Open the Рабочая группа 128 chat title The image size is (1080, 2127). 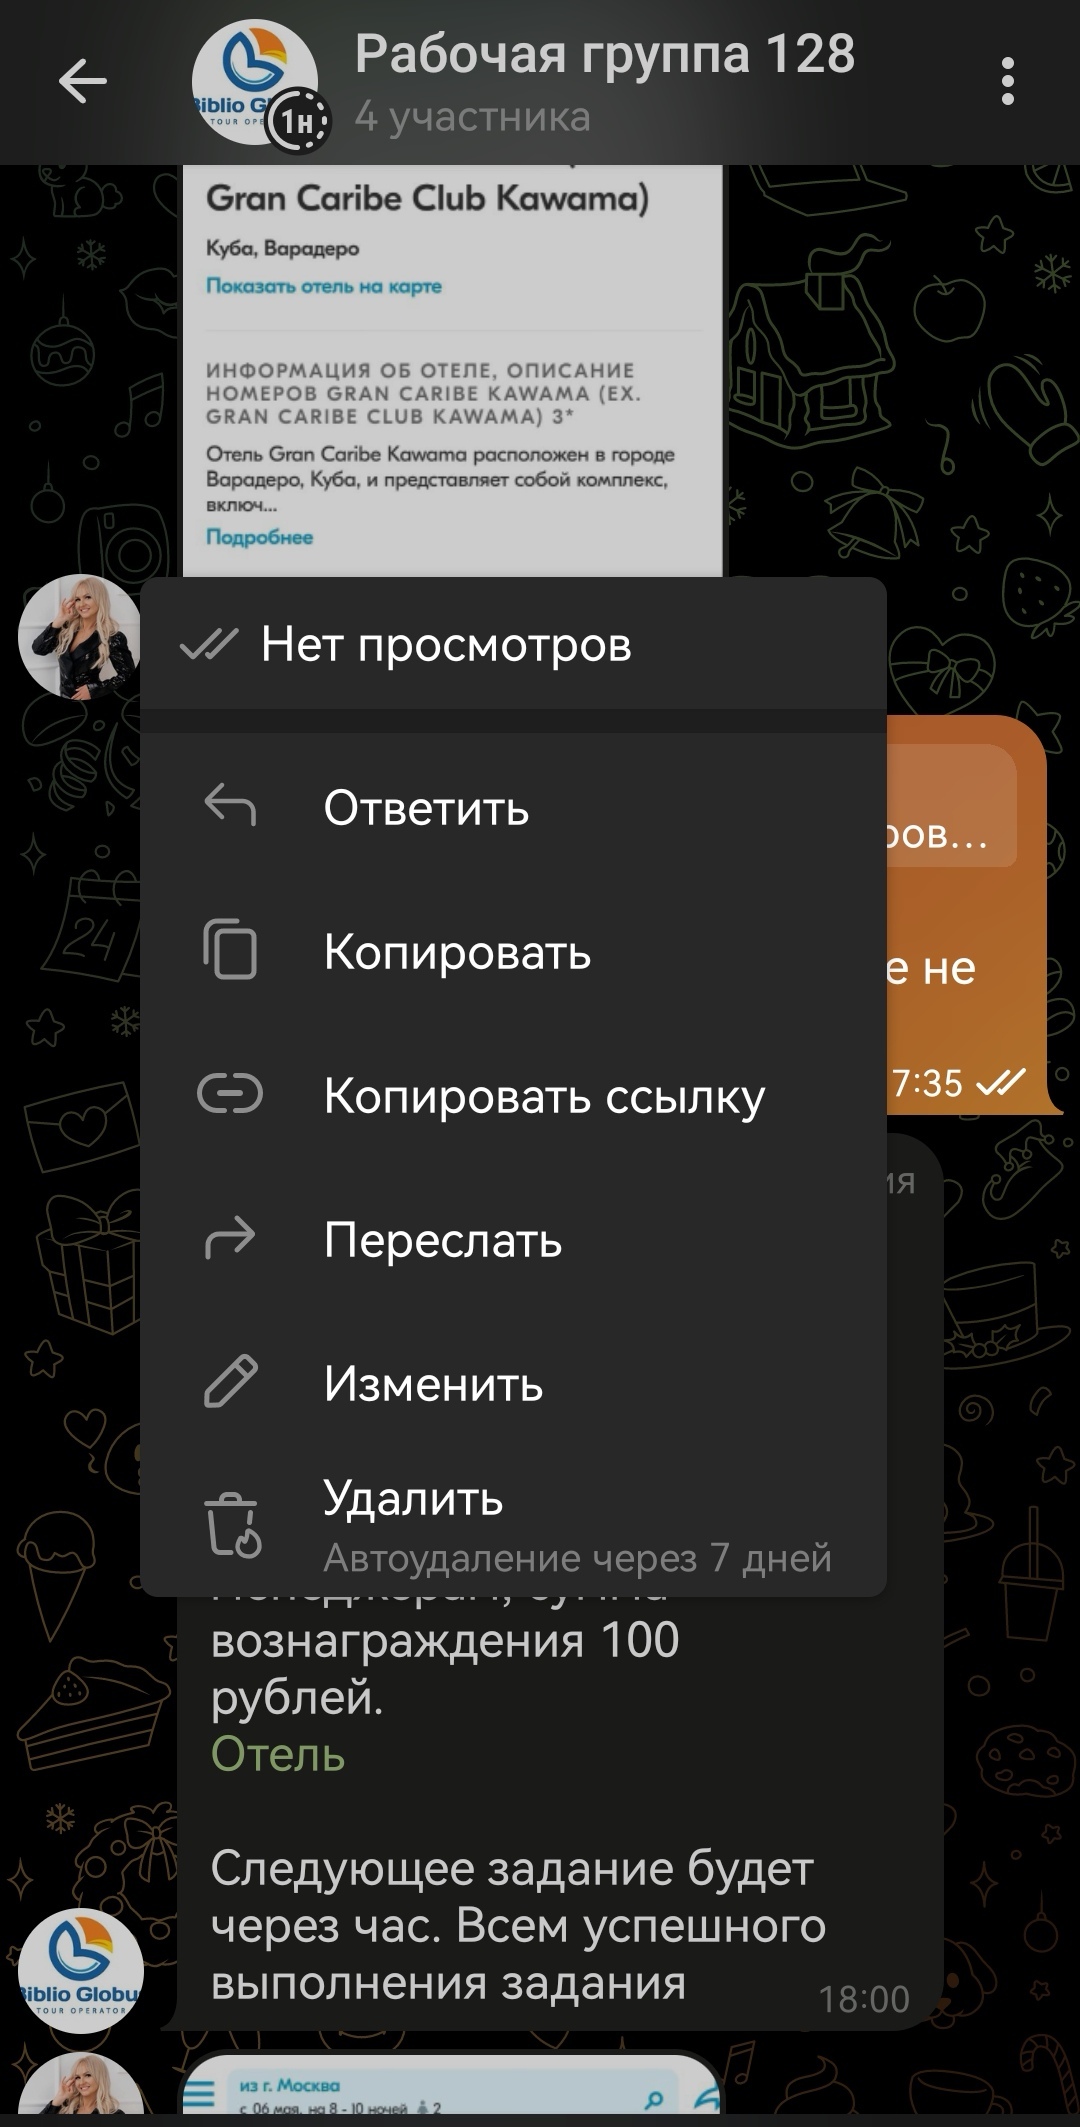(x=605, y=54)
